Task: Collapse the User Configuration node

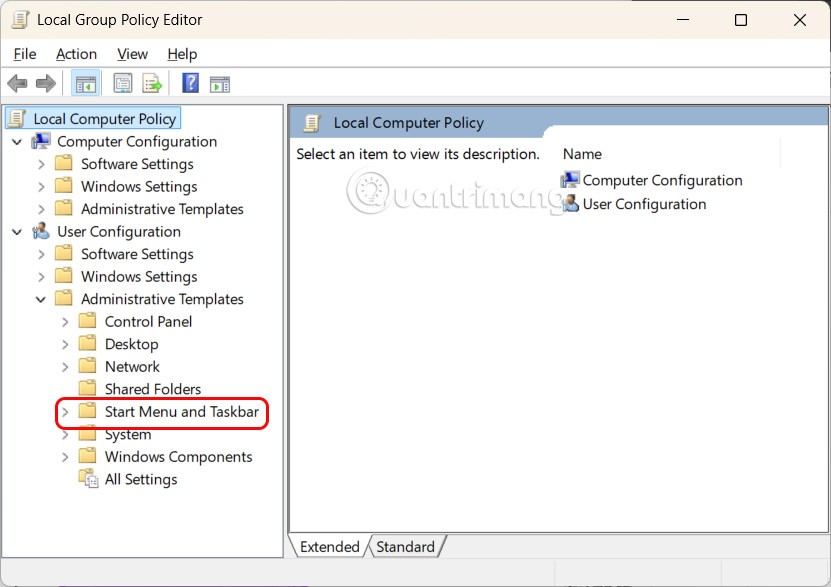Action: [x=17, y=232]
